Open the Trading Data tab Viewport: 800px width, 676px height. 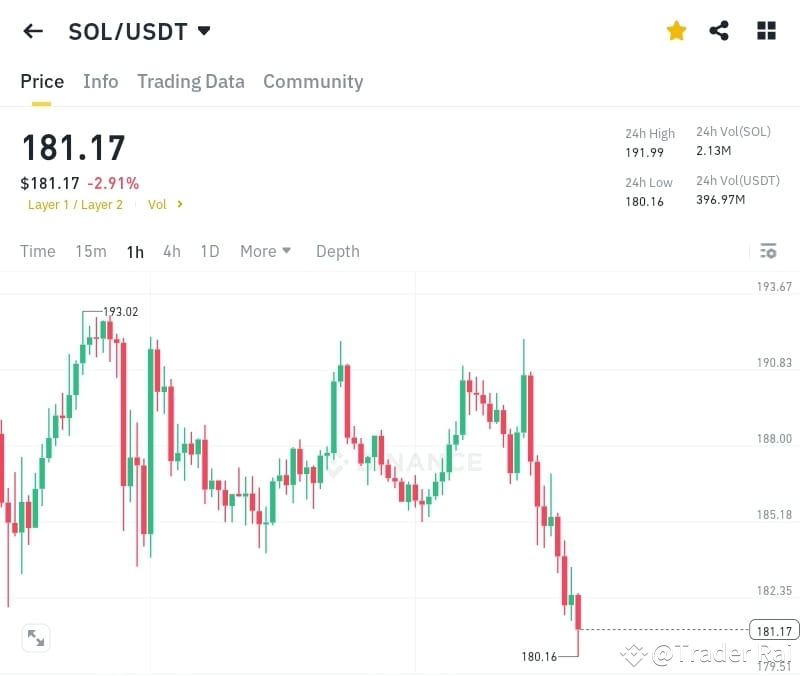coord(190,81)
